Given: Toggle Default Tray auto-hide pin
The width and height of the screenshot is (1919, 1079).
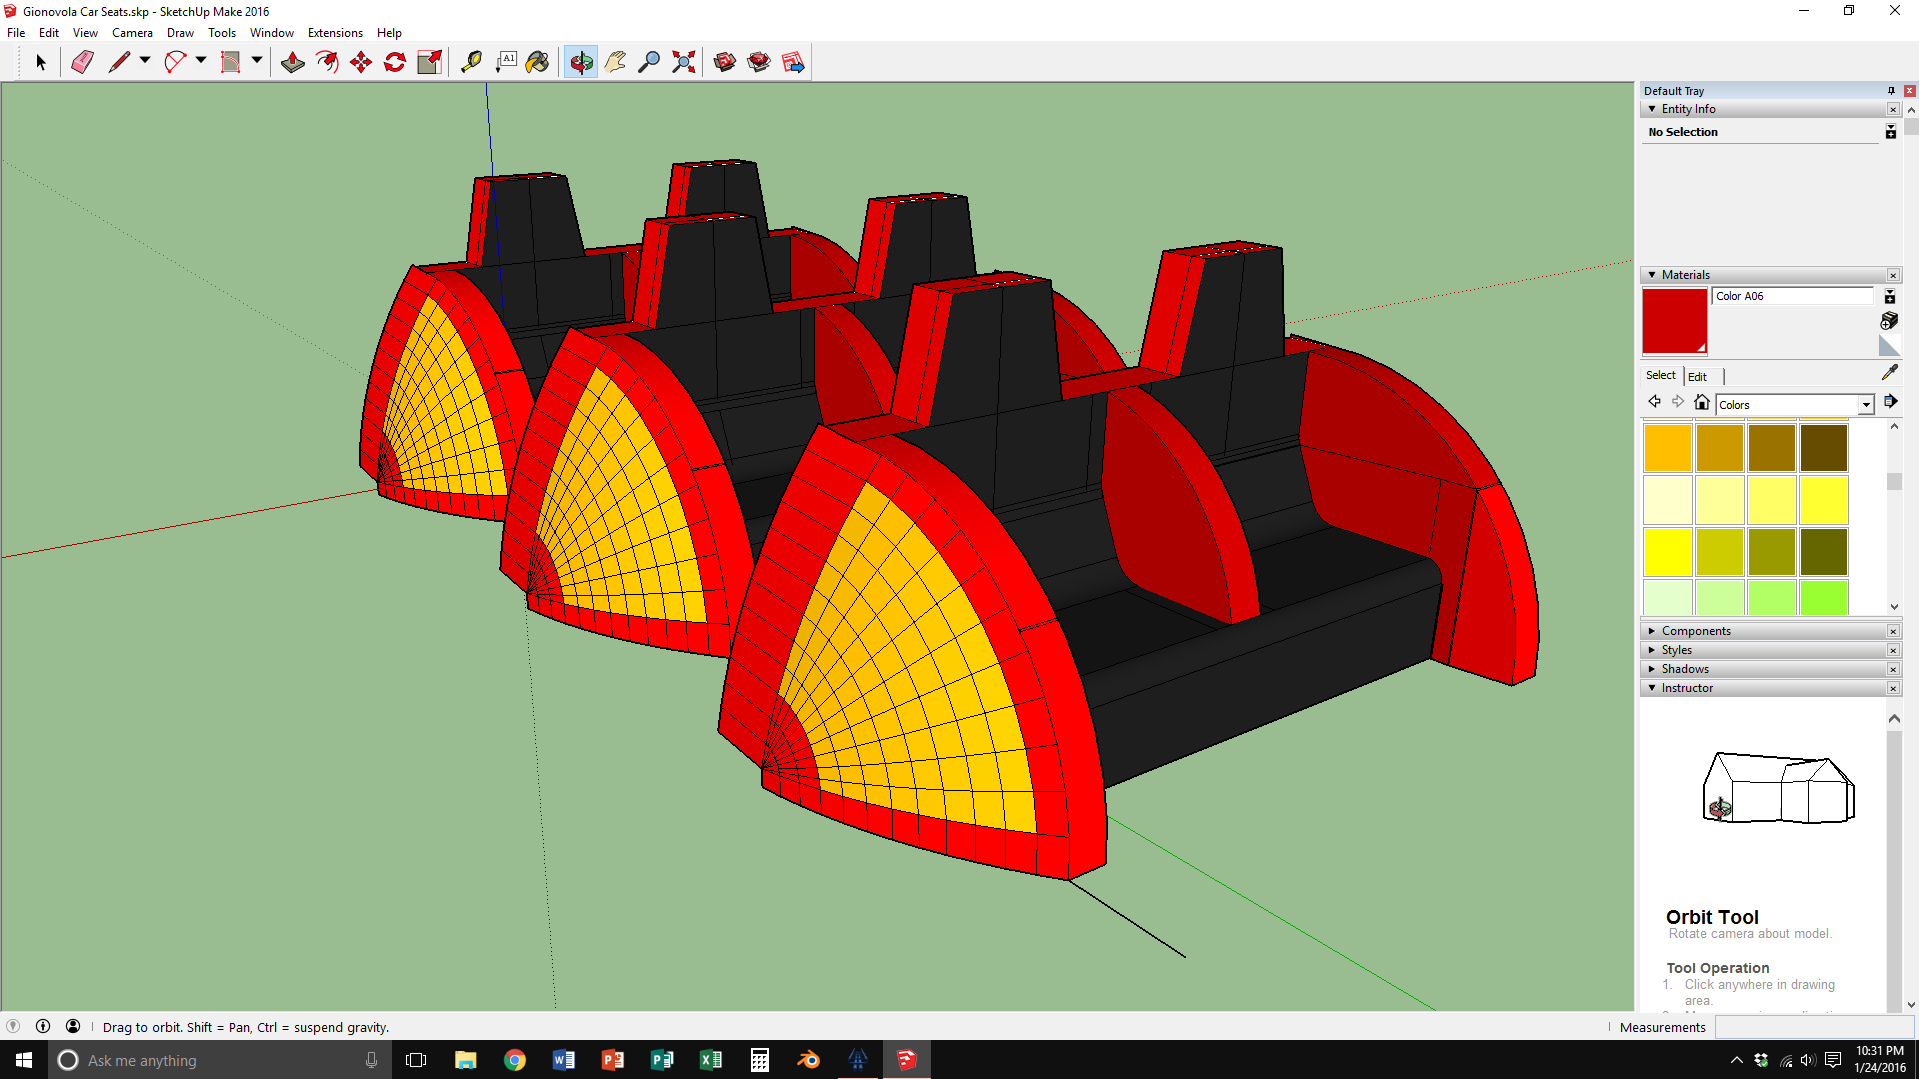Looking at the screenshot, I should tap(1891, 91).
